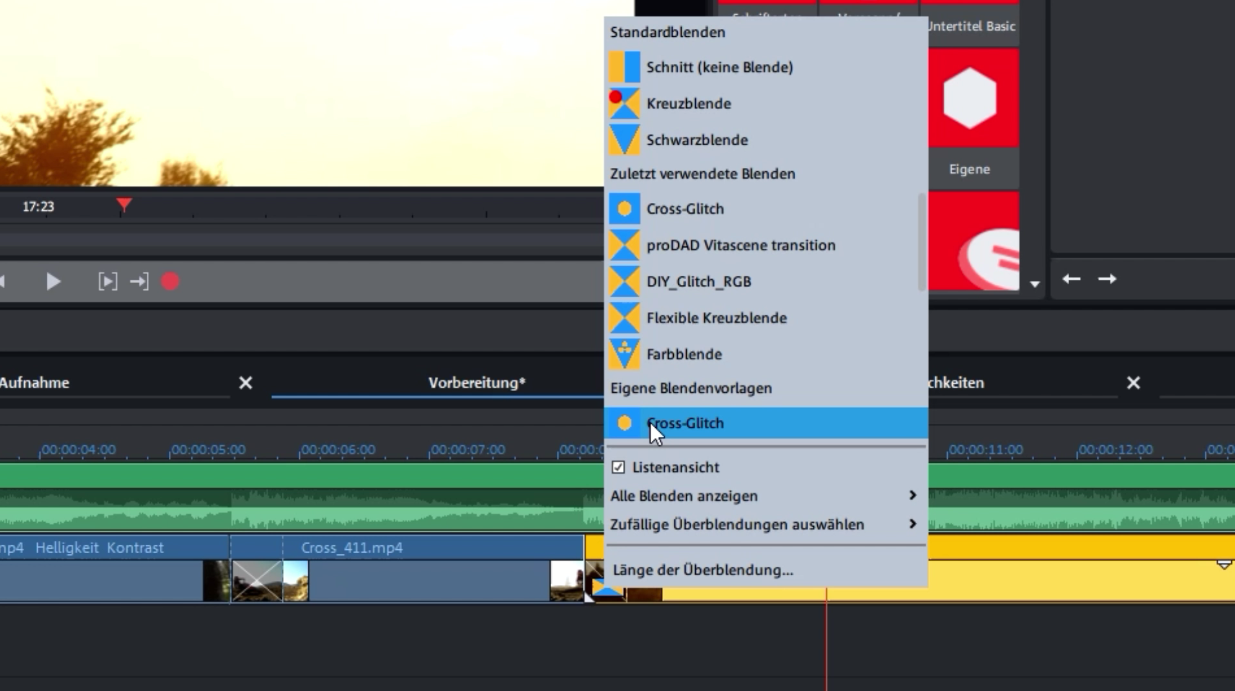Screen dimensions: 1235x691
Task: Start recording with the red record button
Action: (170, 281)
